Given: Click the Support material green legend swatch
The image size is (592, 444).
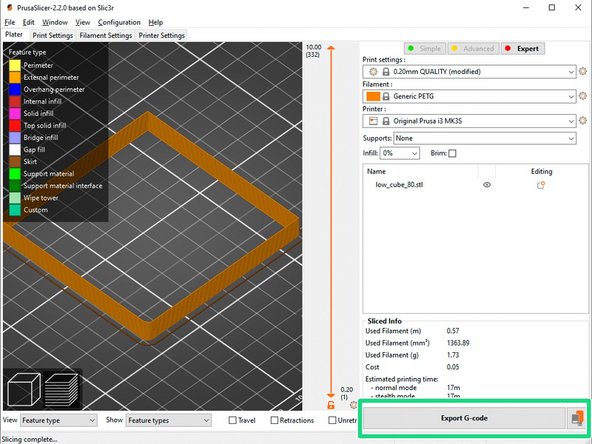Looking at the screenshot, I should click(x=15, y=174).
